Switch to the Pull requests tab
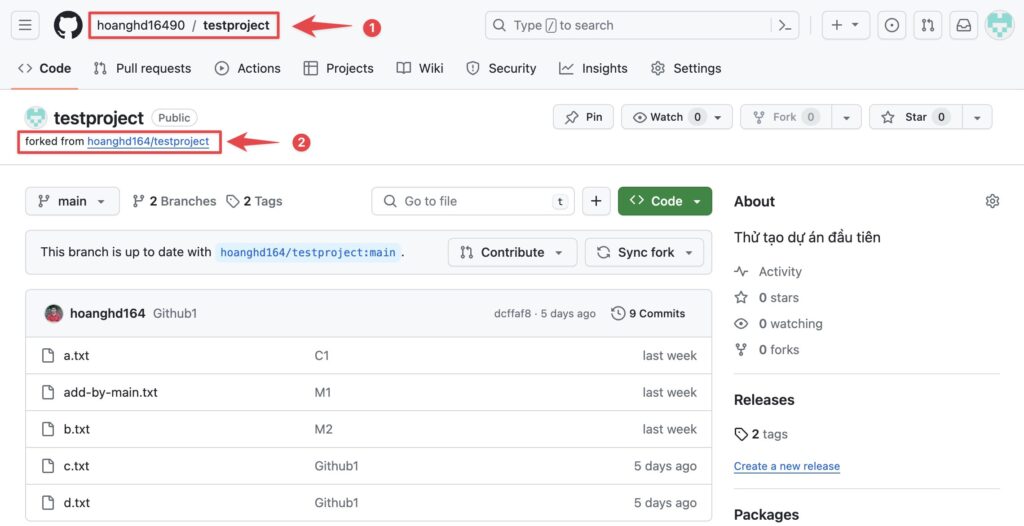The image size is (1024, 526). point(142,68)
